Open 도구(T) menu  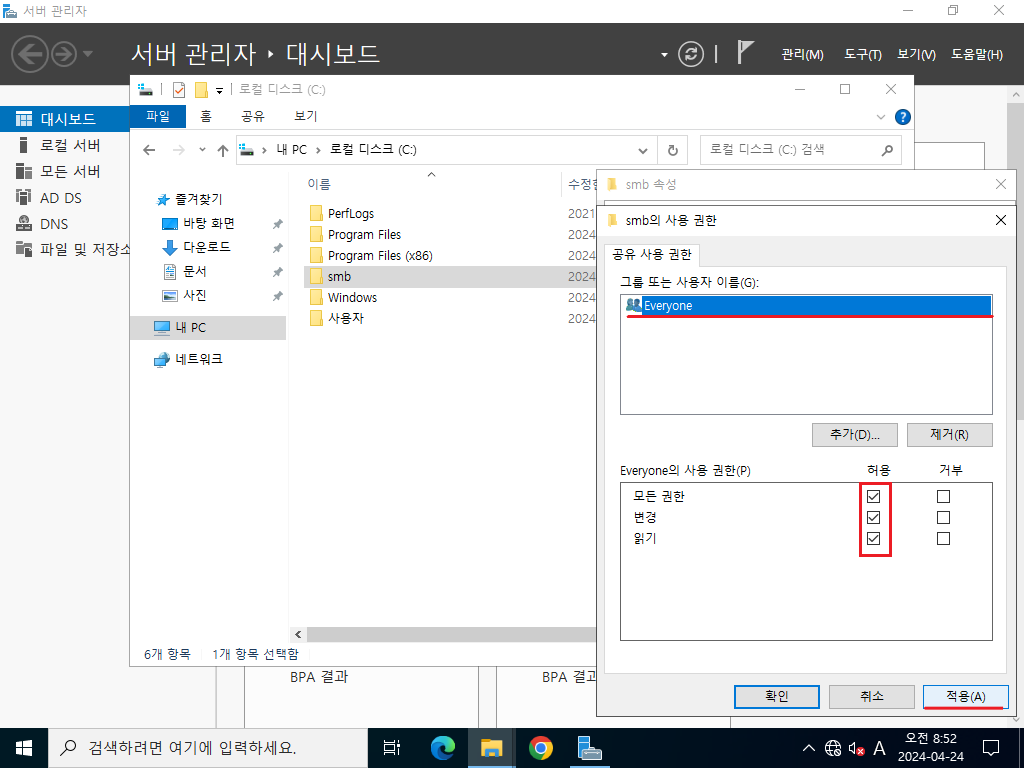click(863, 55)
